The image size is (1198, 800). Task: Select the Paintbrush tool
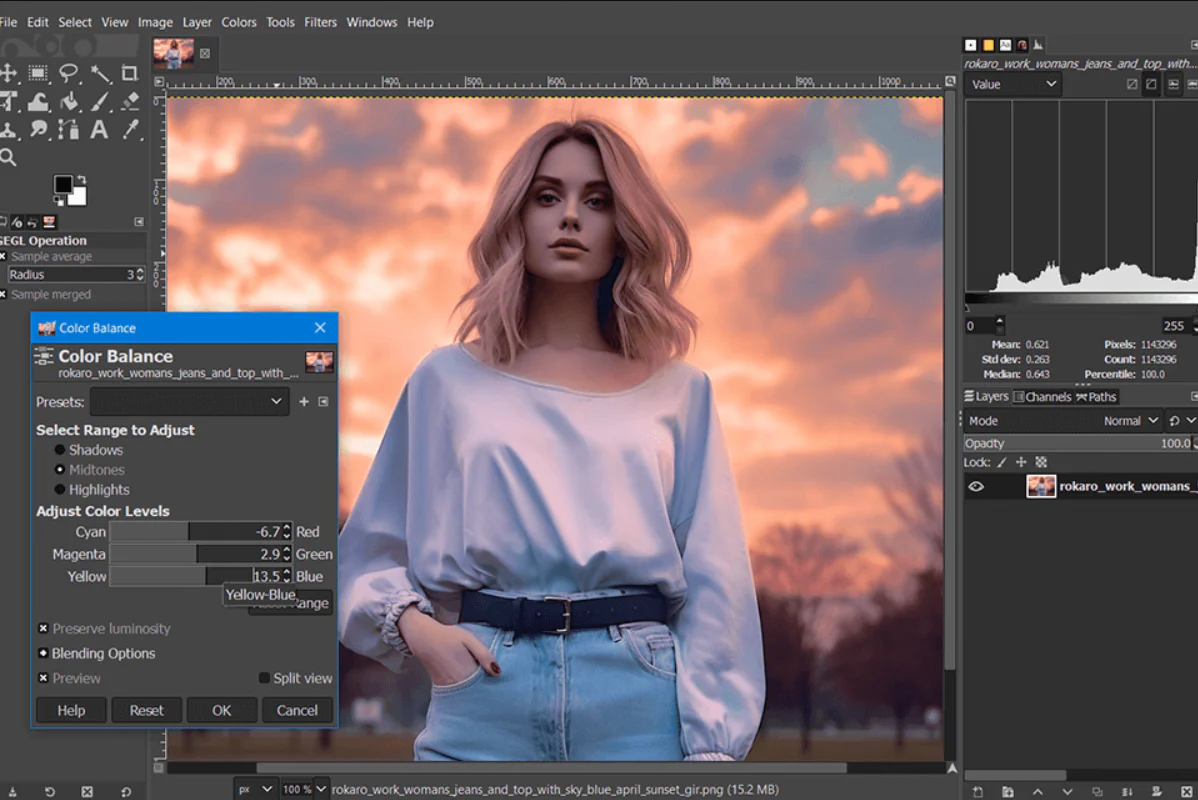tap(98, 101)
